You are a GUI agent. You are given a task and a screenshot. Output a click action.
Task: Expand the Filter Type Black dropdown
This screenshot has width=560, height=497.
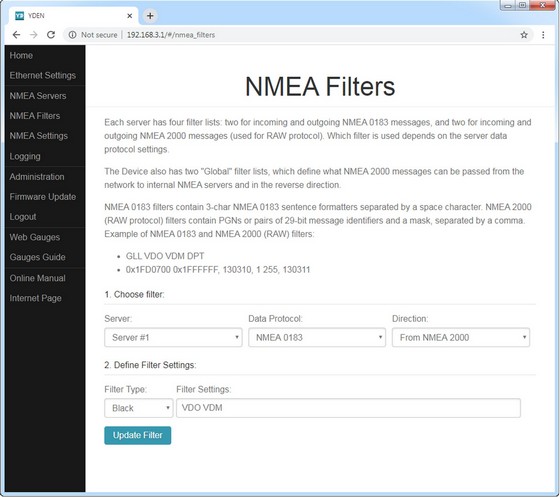[x=139, y=408]
